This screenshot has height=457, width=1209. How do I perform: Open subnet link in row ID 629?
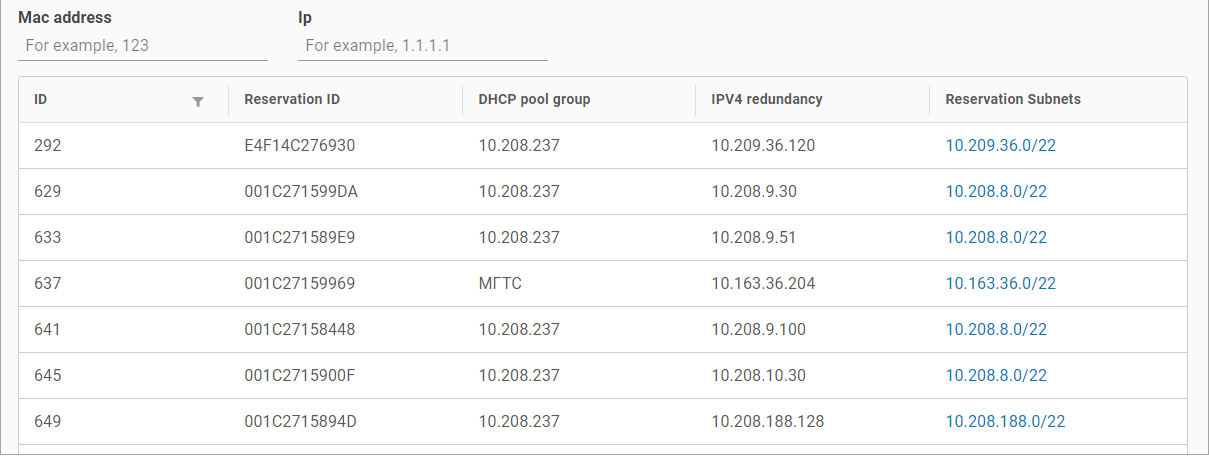pyautogui.click(x=996, y=191)
